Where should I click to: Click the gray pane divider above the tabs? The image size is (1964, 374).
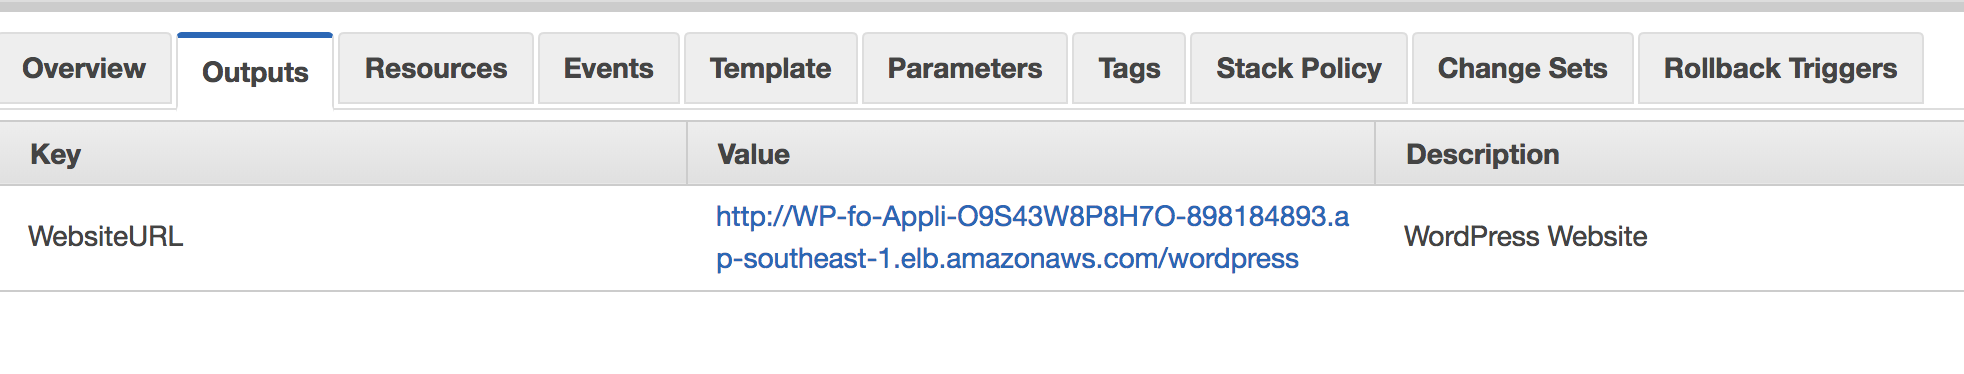982,6
